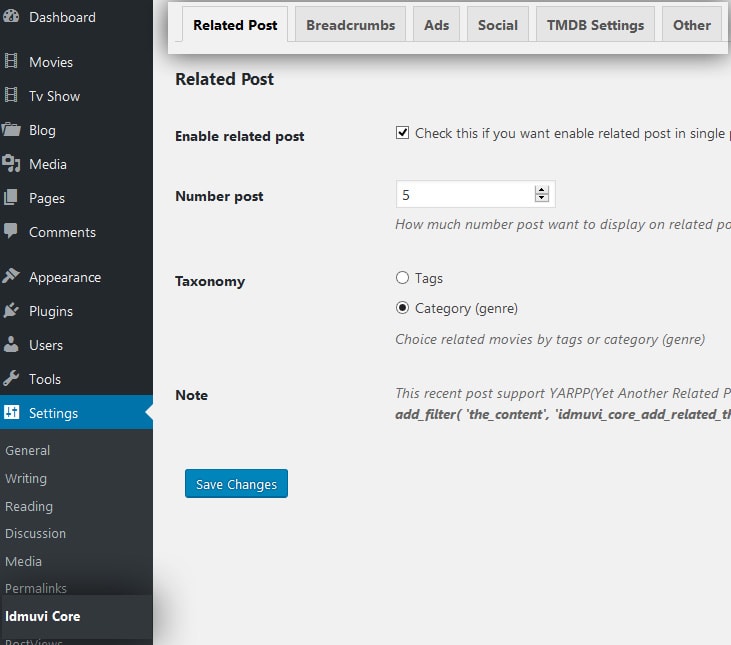This screenshot has height=645, width=731.
Task: Click the Comments bubble icon
Action: [x=11, y=231]
